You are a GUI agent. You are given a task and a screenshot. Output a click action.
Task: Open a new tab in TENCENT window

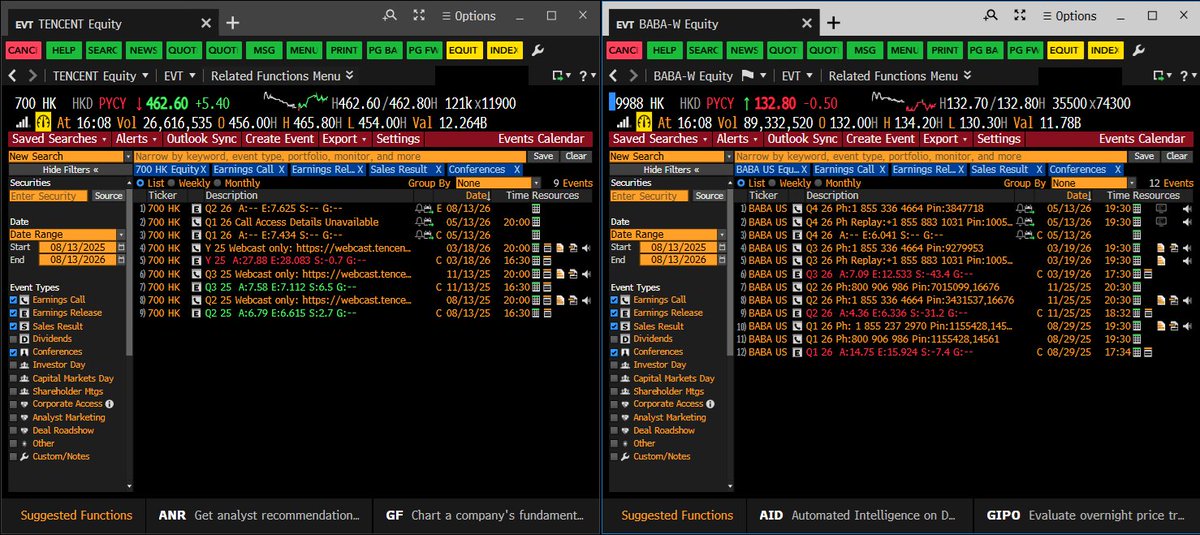pyautogui.click(x=233, y=22)
